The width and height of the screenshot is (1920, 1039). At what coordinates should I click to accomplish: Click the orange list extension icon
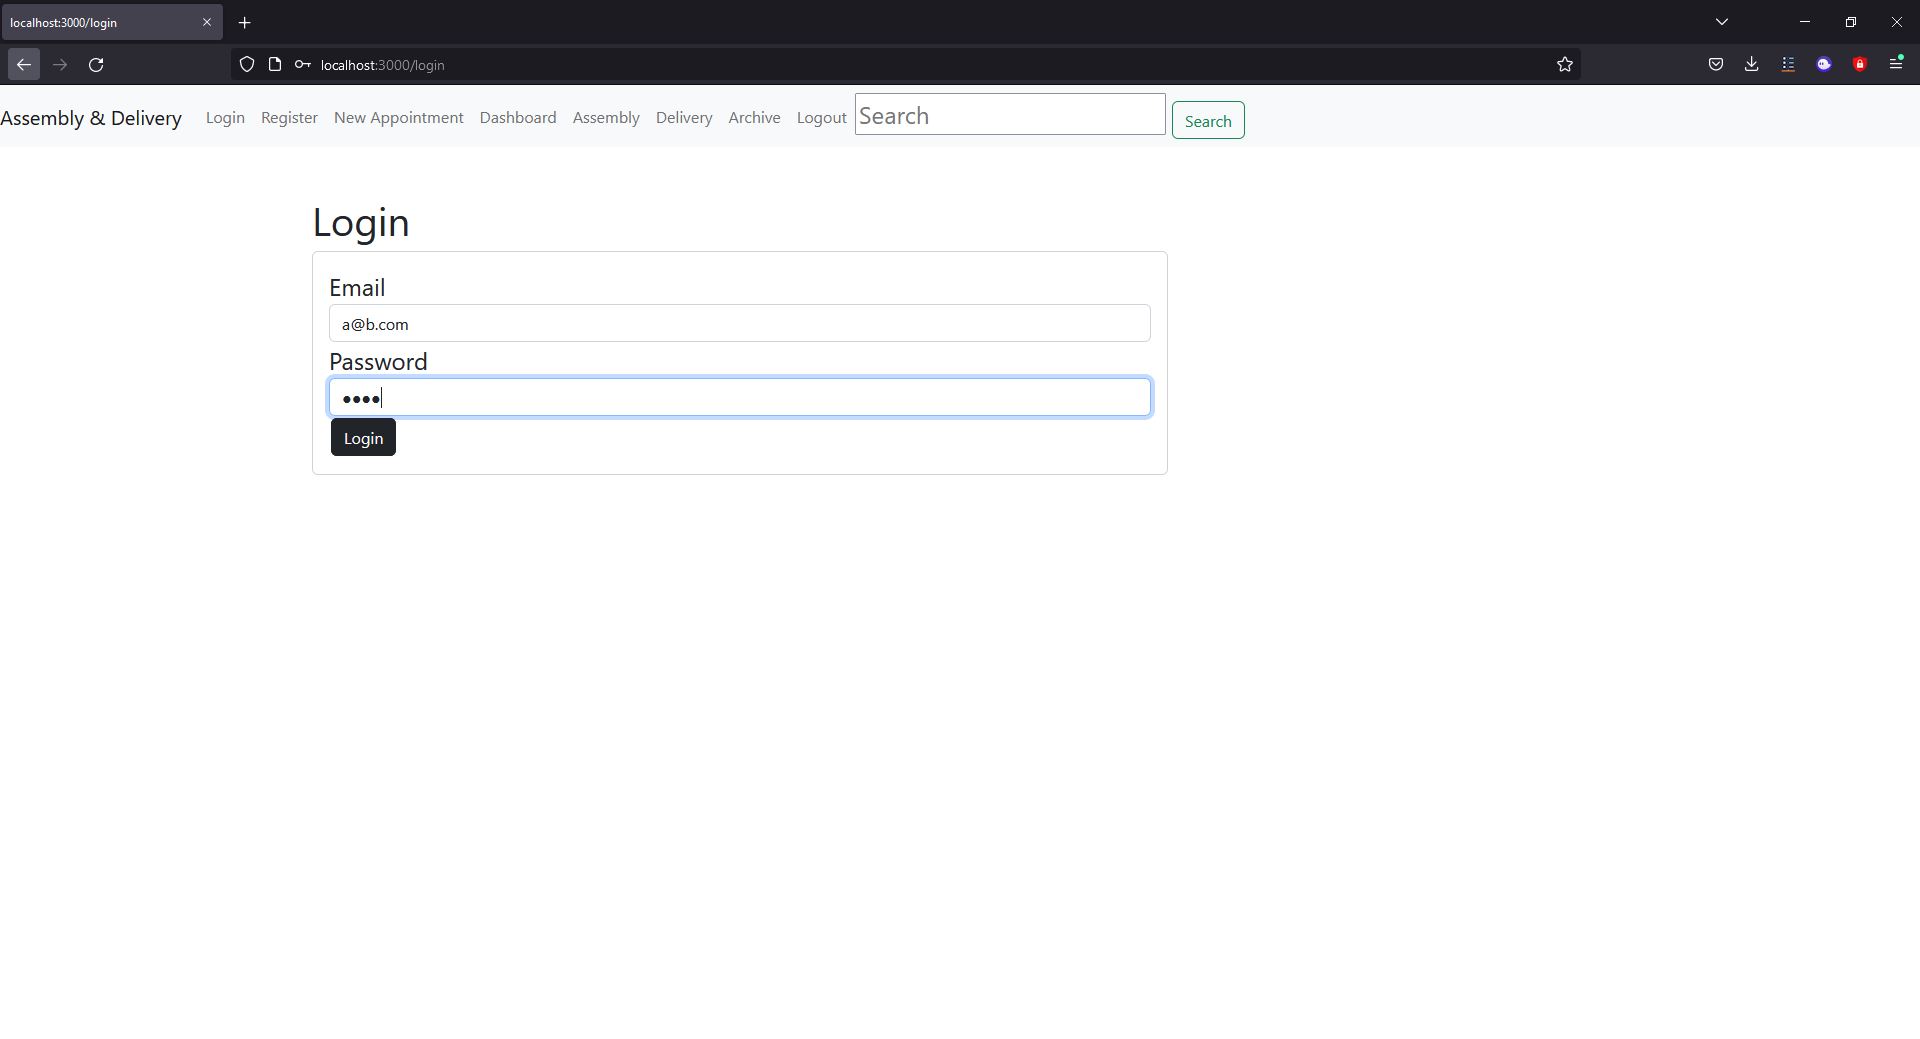coord(1788,65)
